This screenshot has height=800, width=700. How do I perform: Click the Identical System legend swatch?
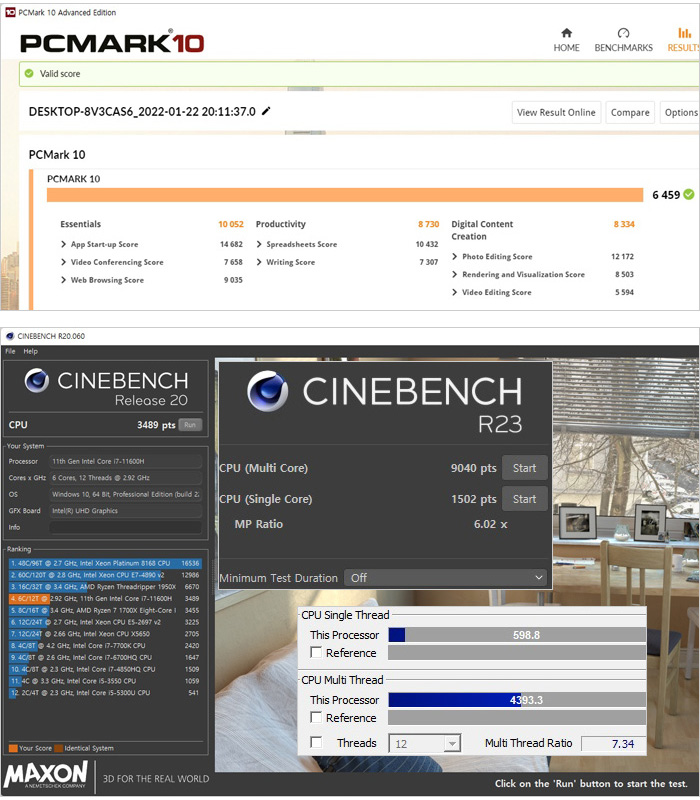[x=58, y=748]
